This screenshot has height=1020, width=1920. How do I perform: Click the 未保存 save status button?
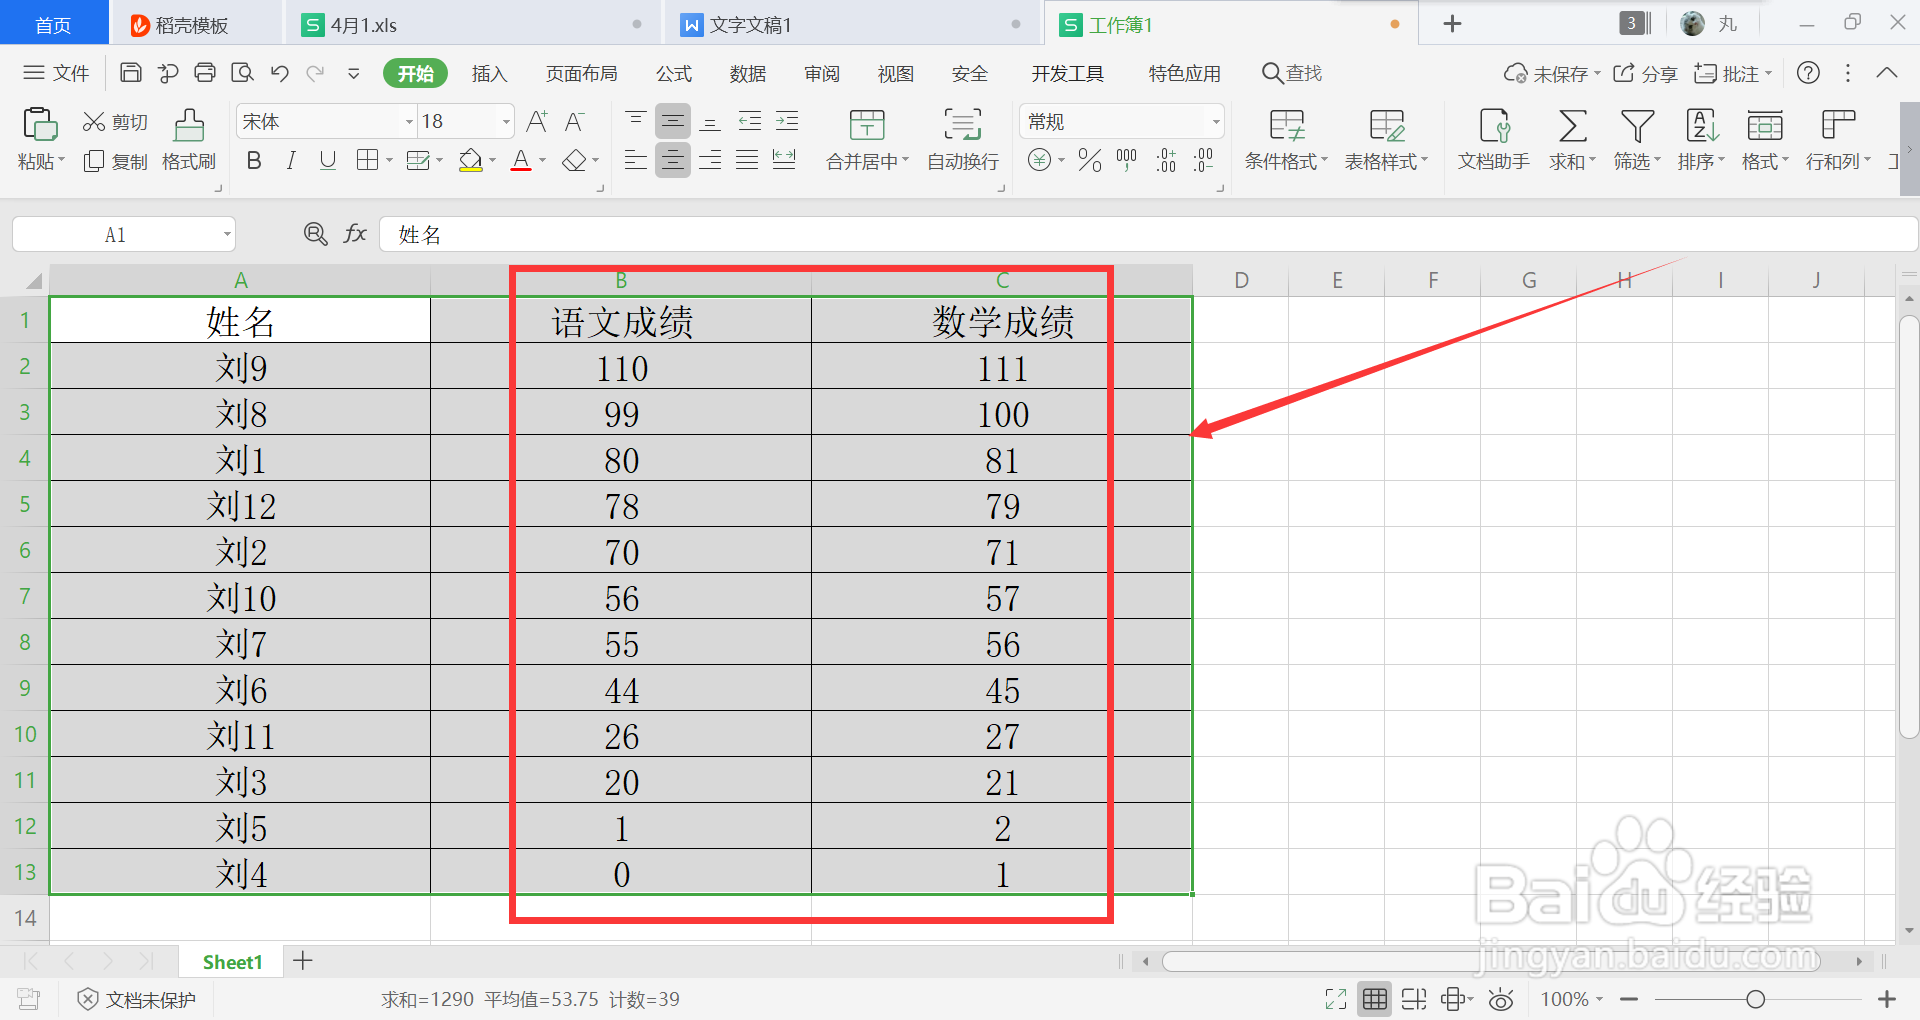(x=1551, y=72)
